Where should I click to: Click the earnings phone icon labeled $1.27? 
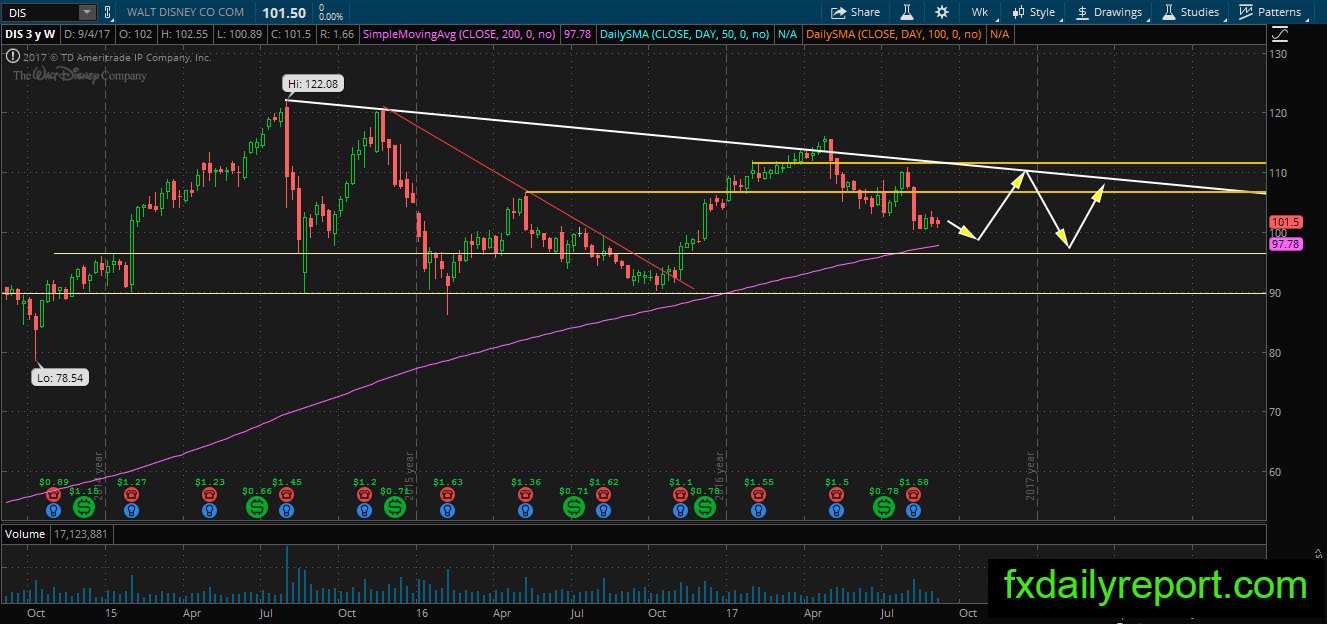131,494
